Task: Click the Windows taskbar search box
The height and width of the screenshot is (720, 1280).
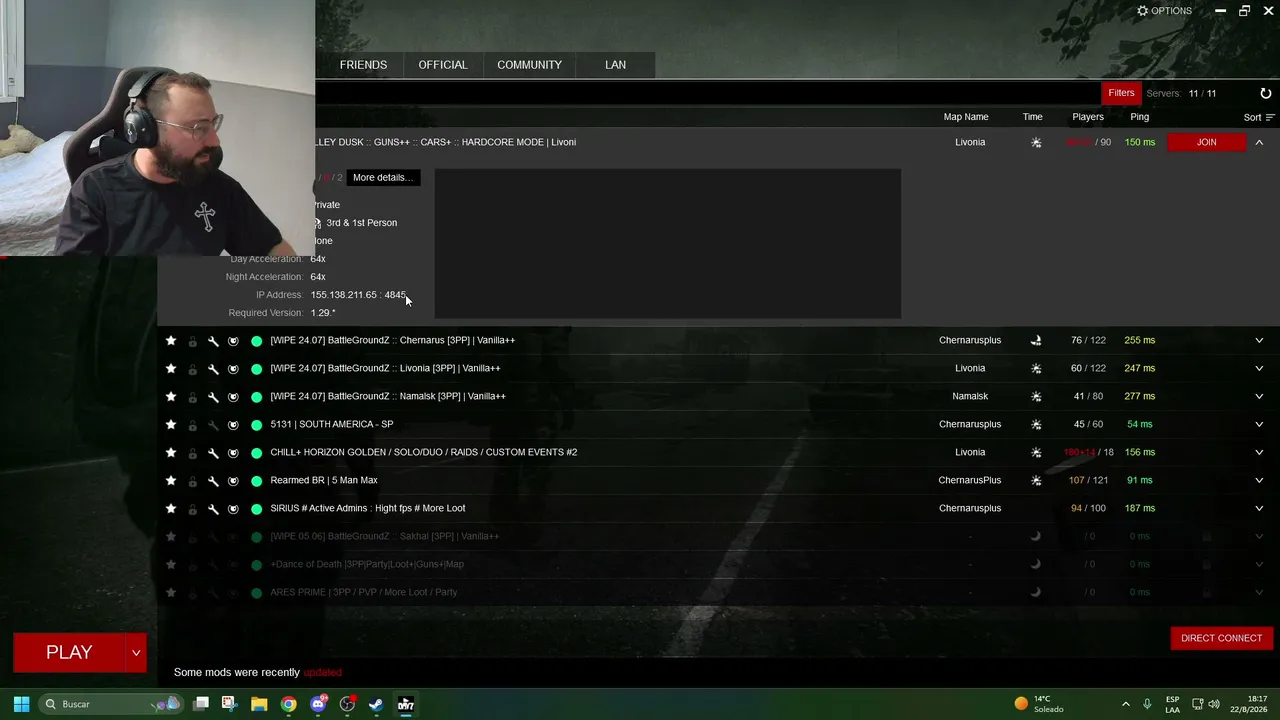Action: coord(111,704)
